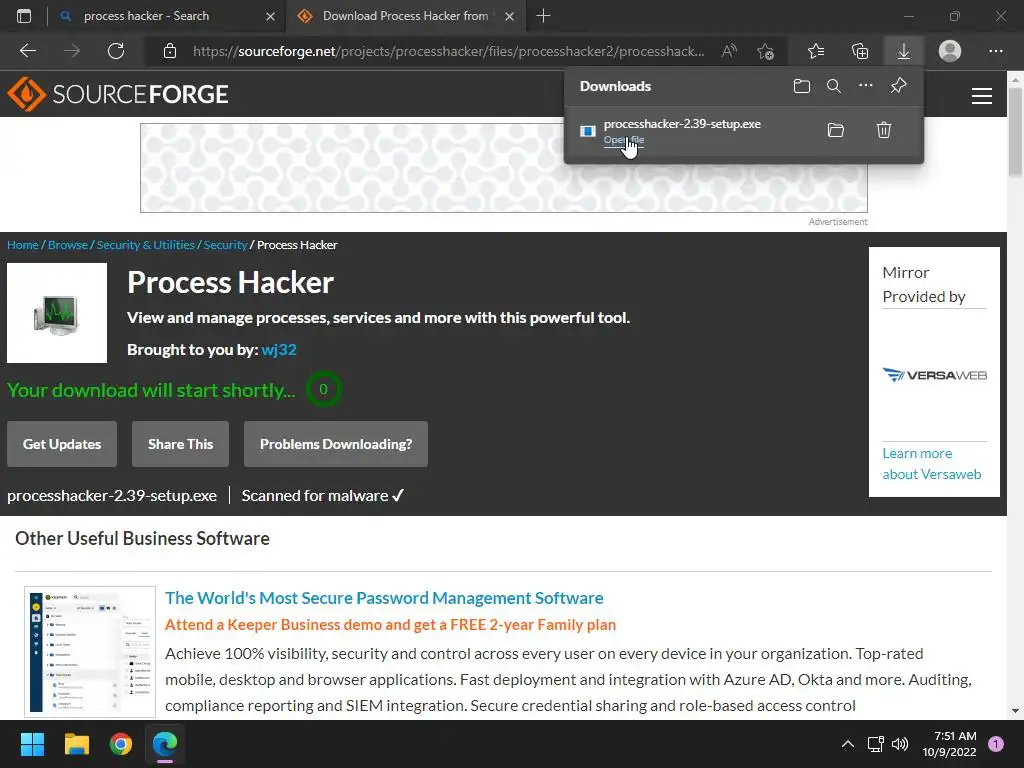Click Get Updates button
Viewport: 1024px width, 768px height.
(62, 444)
